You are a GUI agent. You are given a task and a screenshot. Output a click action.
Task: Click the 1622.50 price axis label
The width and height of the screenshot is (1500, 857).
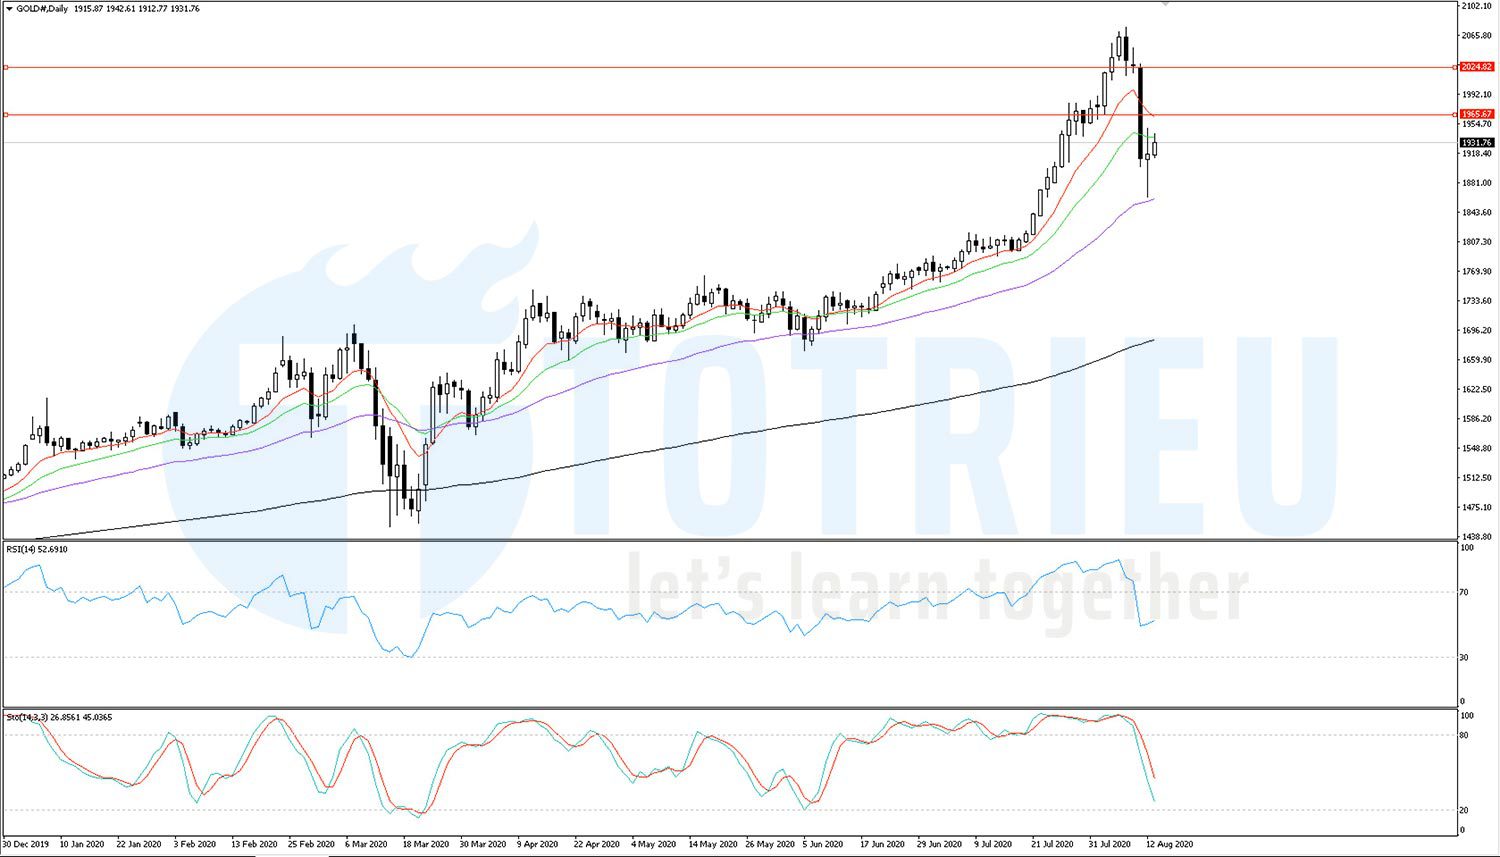[1476, 390]
